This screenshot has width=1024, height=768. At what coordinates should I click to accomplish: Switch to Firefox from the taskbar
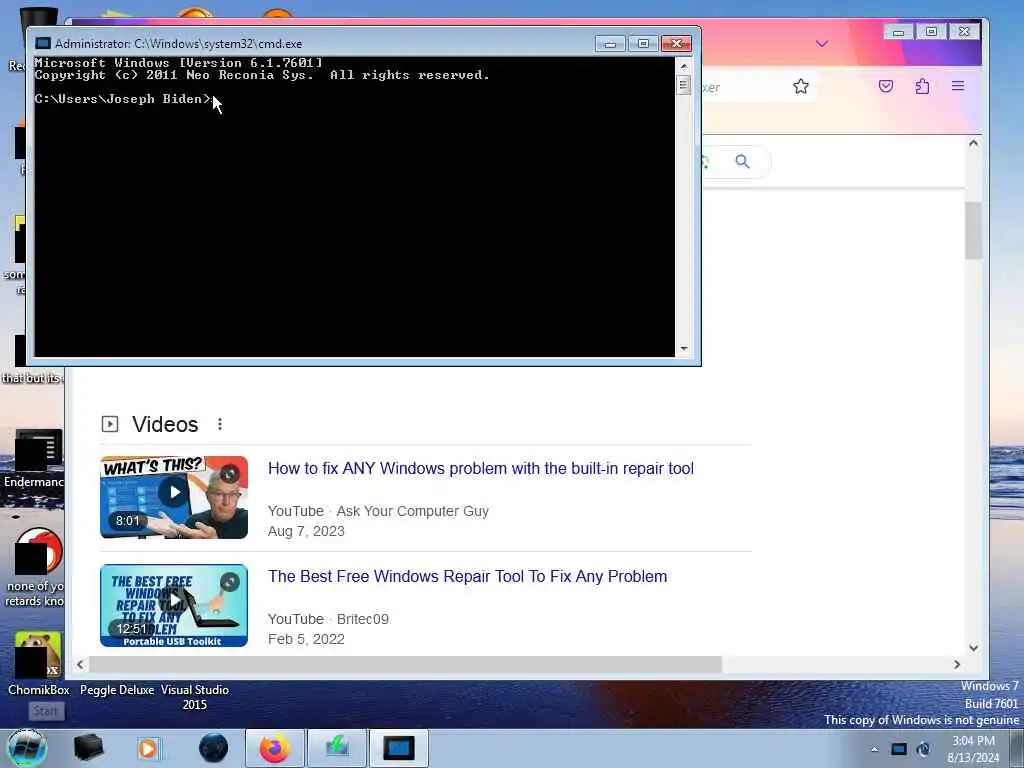click(274, 748)
